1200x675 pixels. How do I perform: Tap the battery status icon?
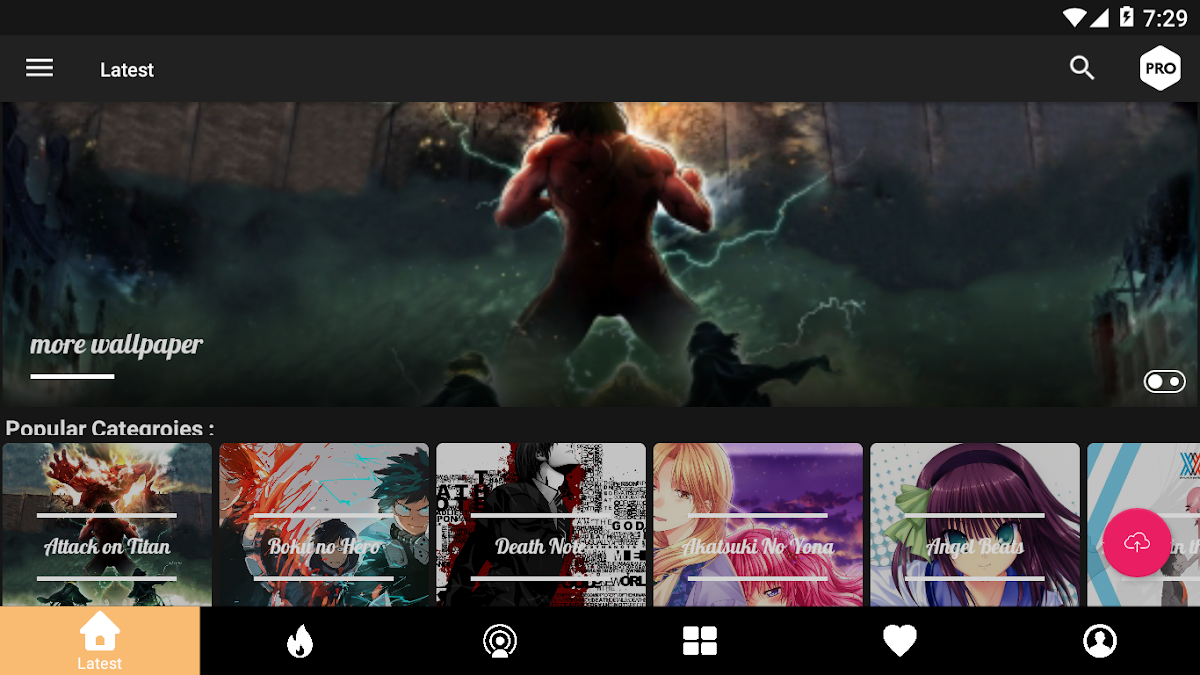(x=1127, y=17)
